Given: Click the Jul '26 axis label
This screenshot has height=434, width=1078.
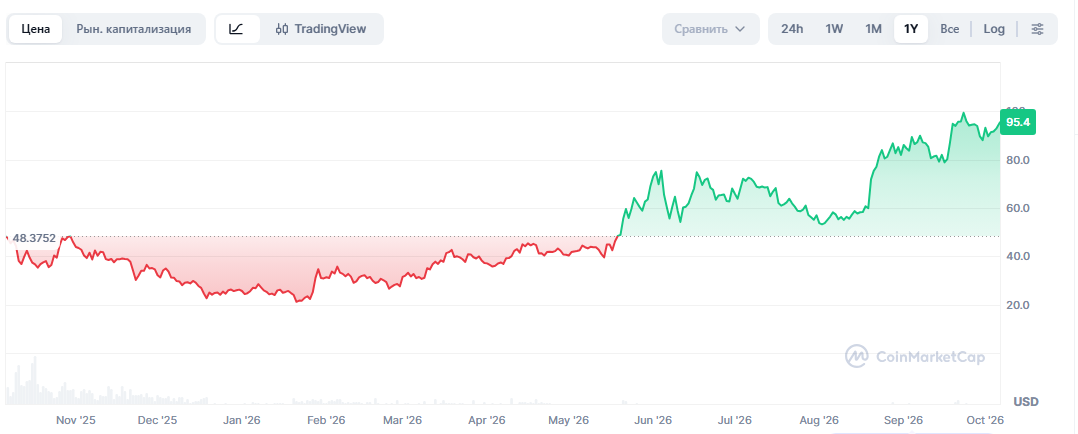Looking at the screenshot, I should pos(735,420).
